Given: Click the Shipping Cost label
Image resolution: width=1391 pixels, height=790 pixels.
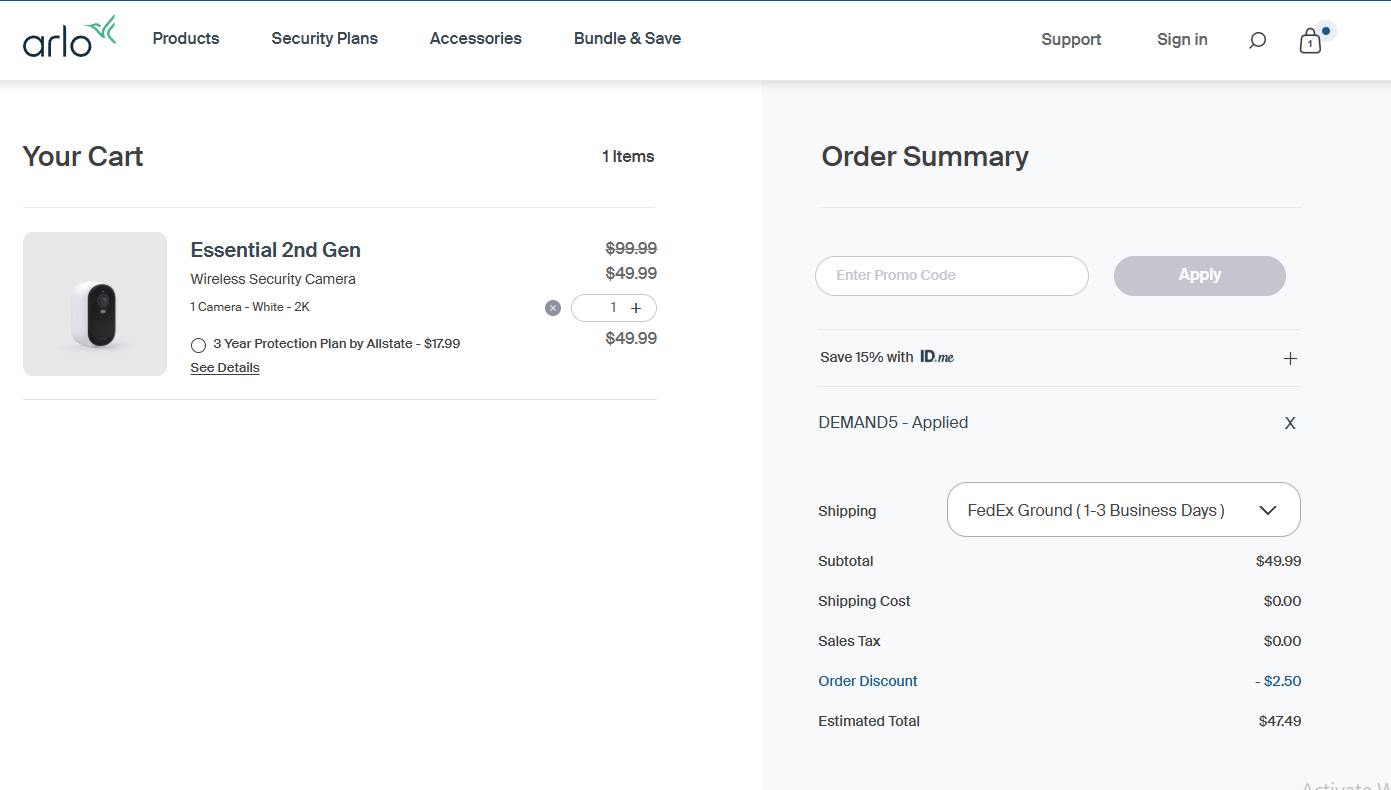Looking at the screenshot, I should (x=864, y=601).
